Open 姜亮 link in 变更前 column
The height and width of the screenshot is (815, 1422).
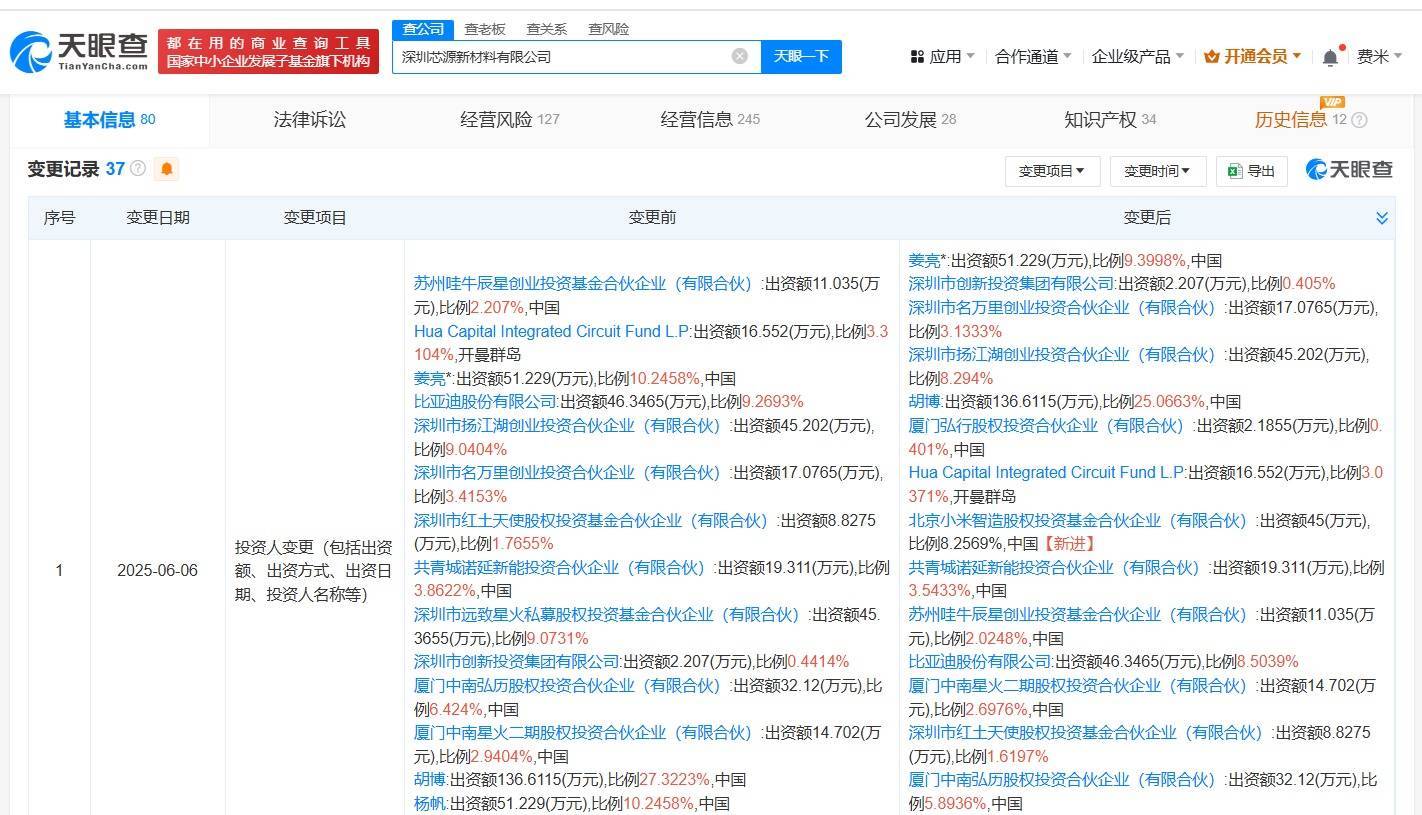(x=430, y=378)
